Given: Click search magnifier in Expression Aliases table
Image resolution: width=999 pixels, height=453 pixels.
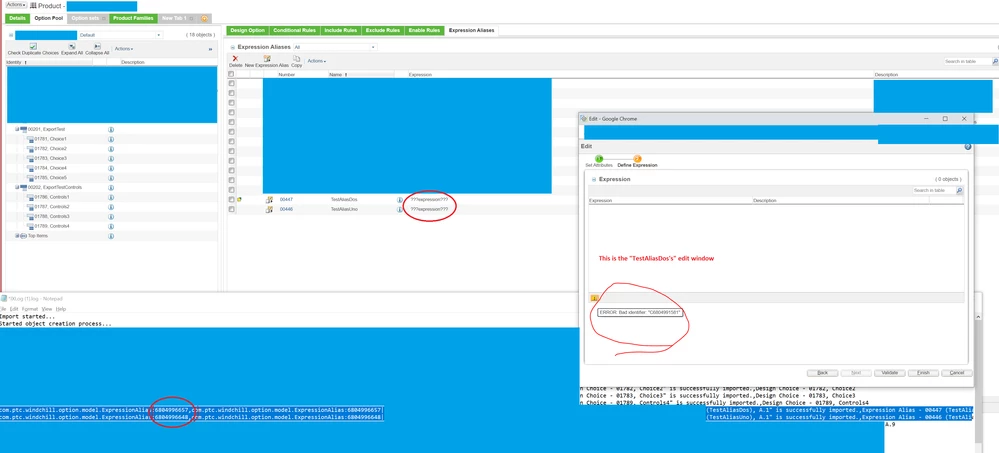Looking at the screenshot, I should pos(995,61).
